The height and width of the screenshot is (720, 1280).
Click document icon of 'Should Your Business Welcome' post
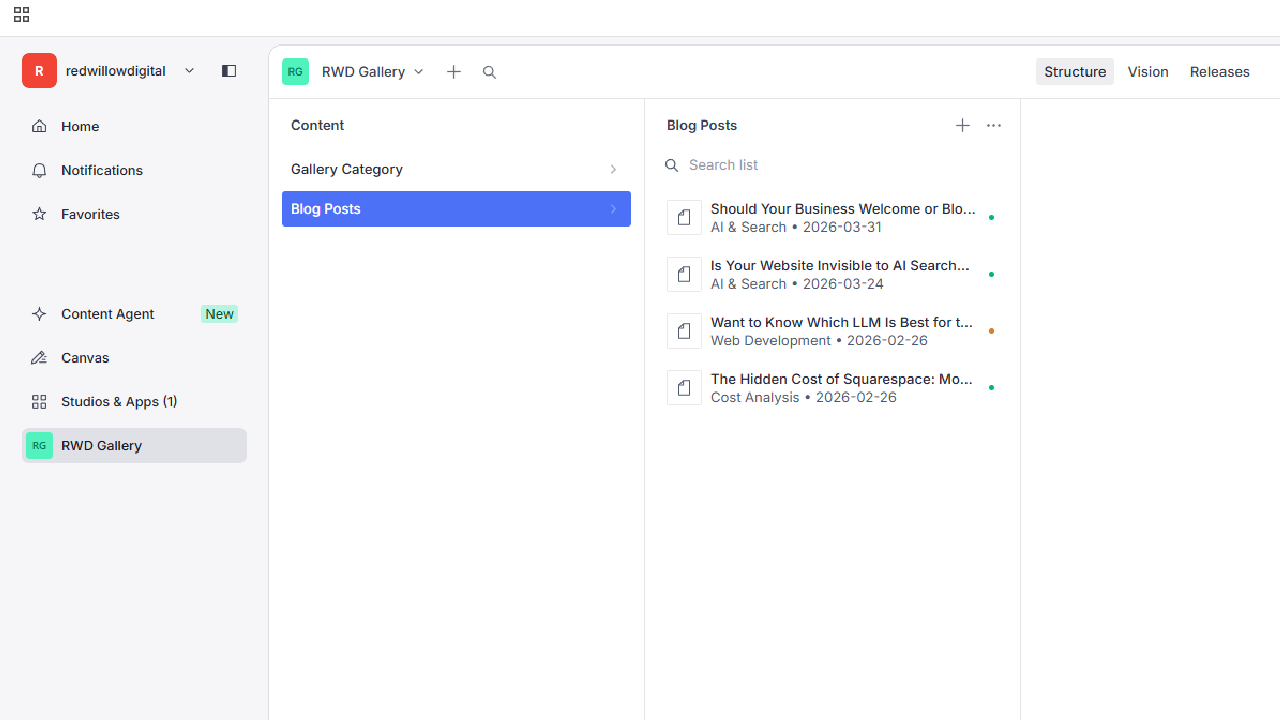pyautogui.click(x=684, y=217)
